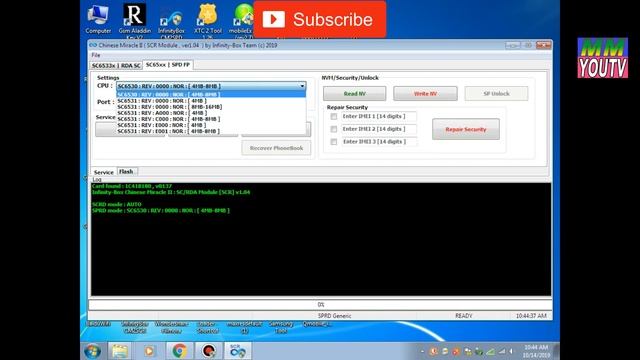Open Windows Explorer from the taskbar
This screenshot has width=640, height=360.
120,351
